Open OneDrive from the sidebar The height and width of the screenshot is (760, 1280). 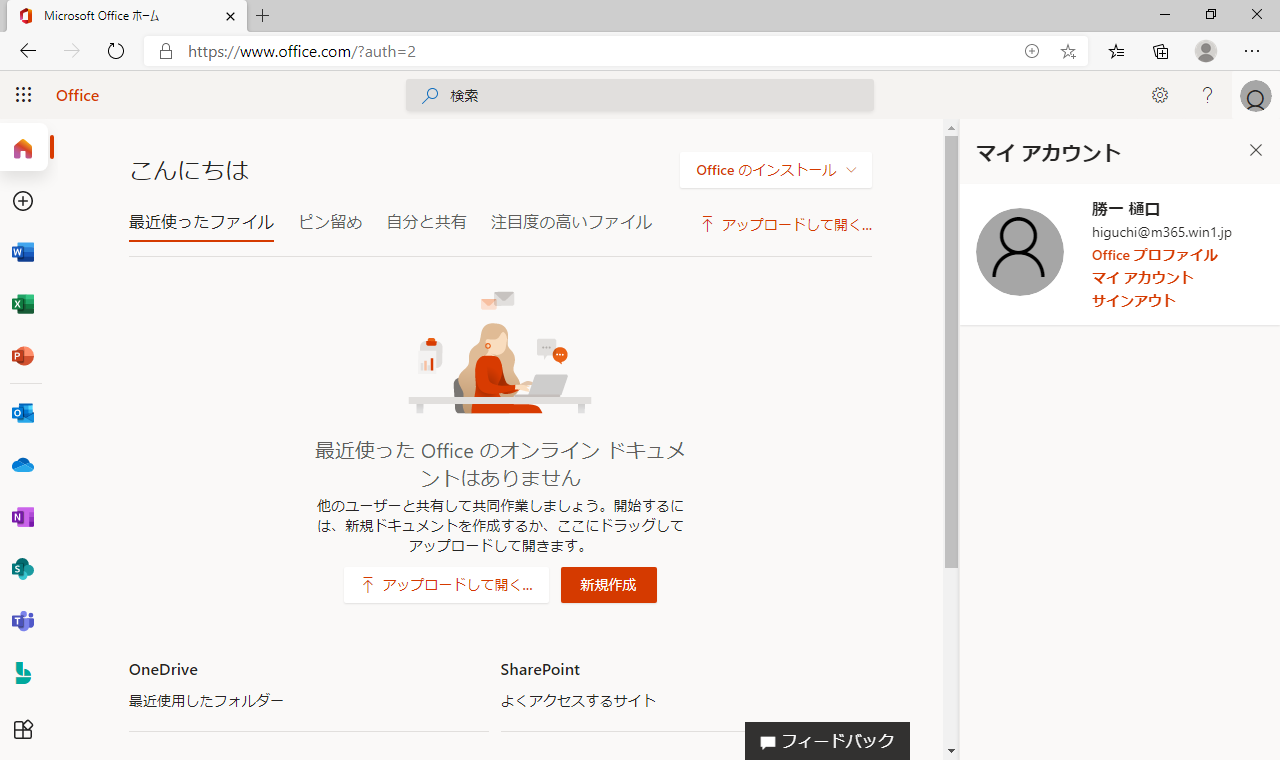tap(23, 465)
